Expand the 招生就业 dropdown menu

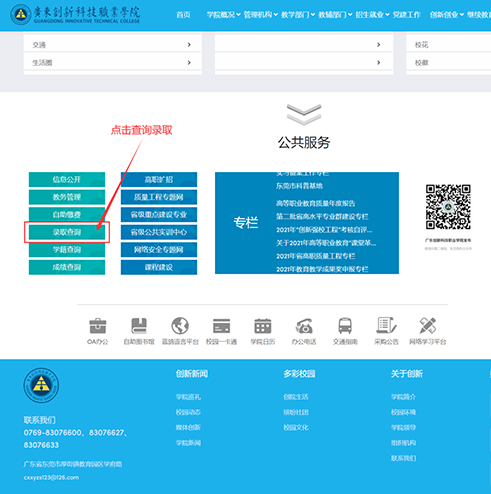point(372,15)
